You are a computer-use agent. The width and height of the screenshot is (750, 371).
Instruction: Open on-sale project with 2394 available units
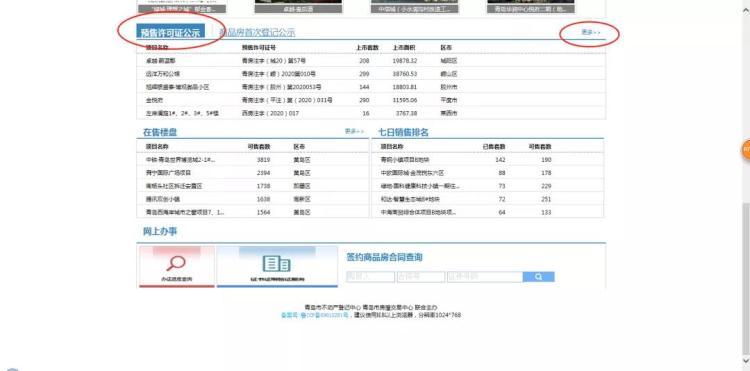pos(168,173)
